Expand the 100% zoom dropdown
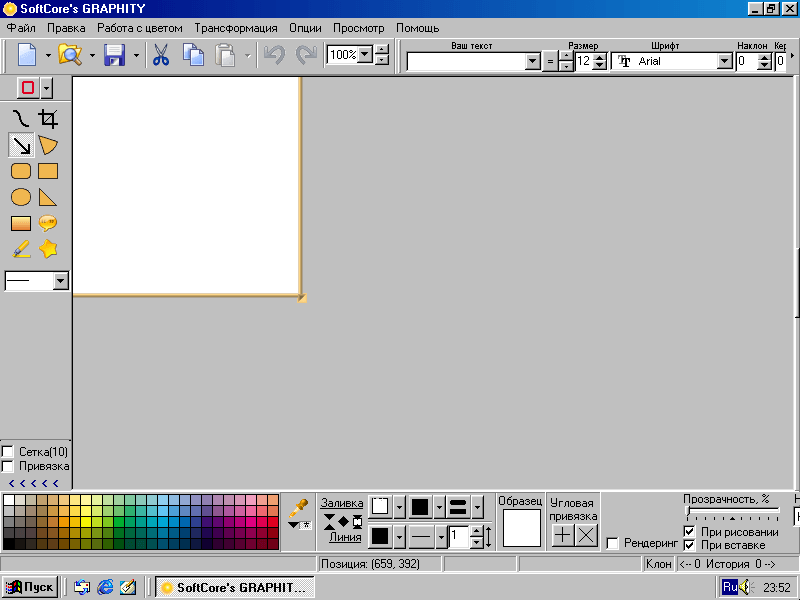 tap(365, 55)
